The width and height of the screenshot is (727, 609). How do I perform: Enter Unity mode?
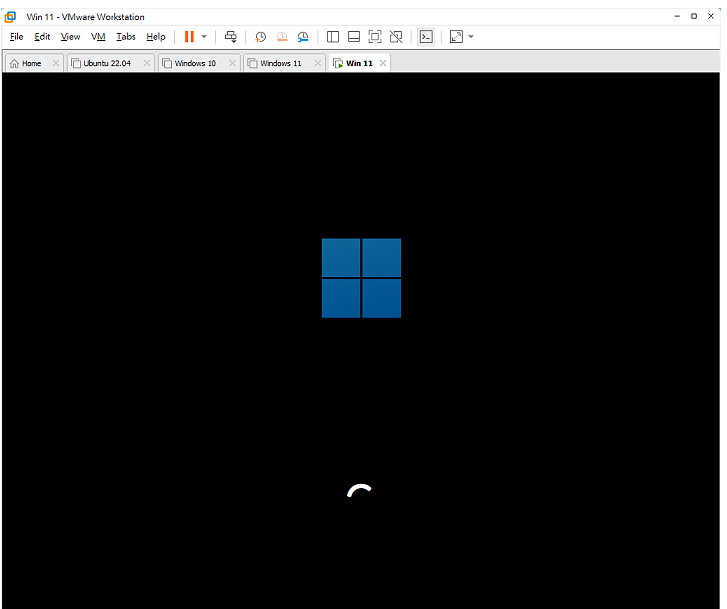click(396, 37)
